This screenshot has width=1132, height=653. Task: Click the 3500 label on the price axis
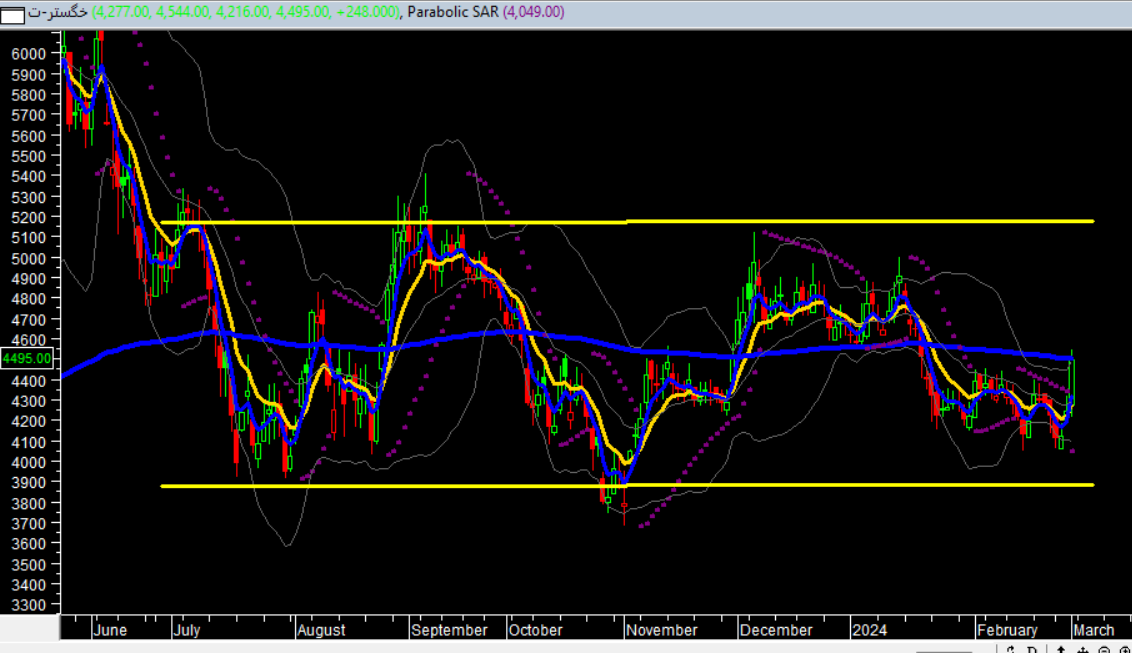click(x=29, y=565)
